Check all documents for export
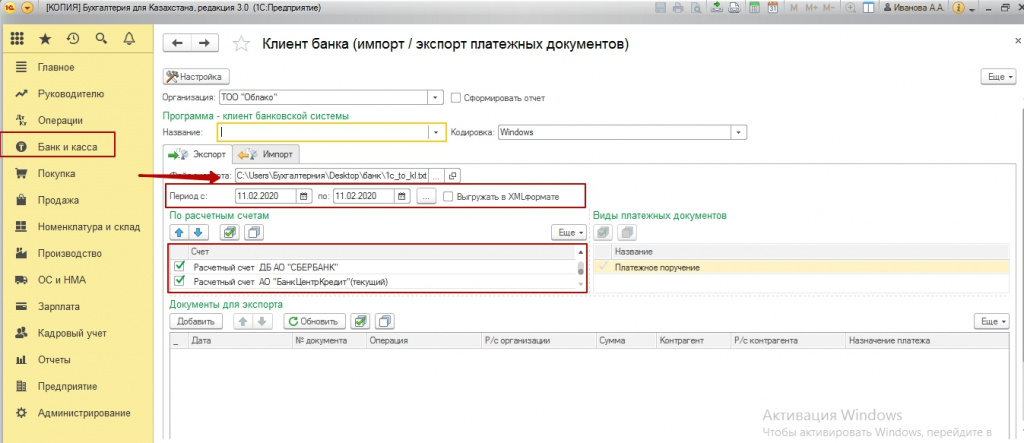 (x=360, y=321)
